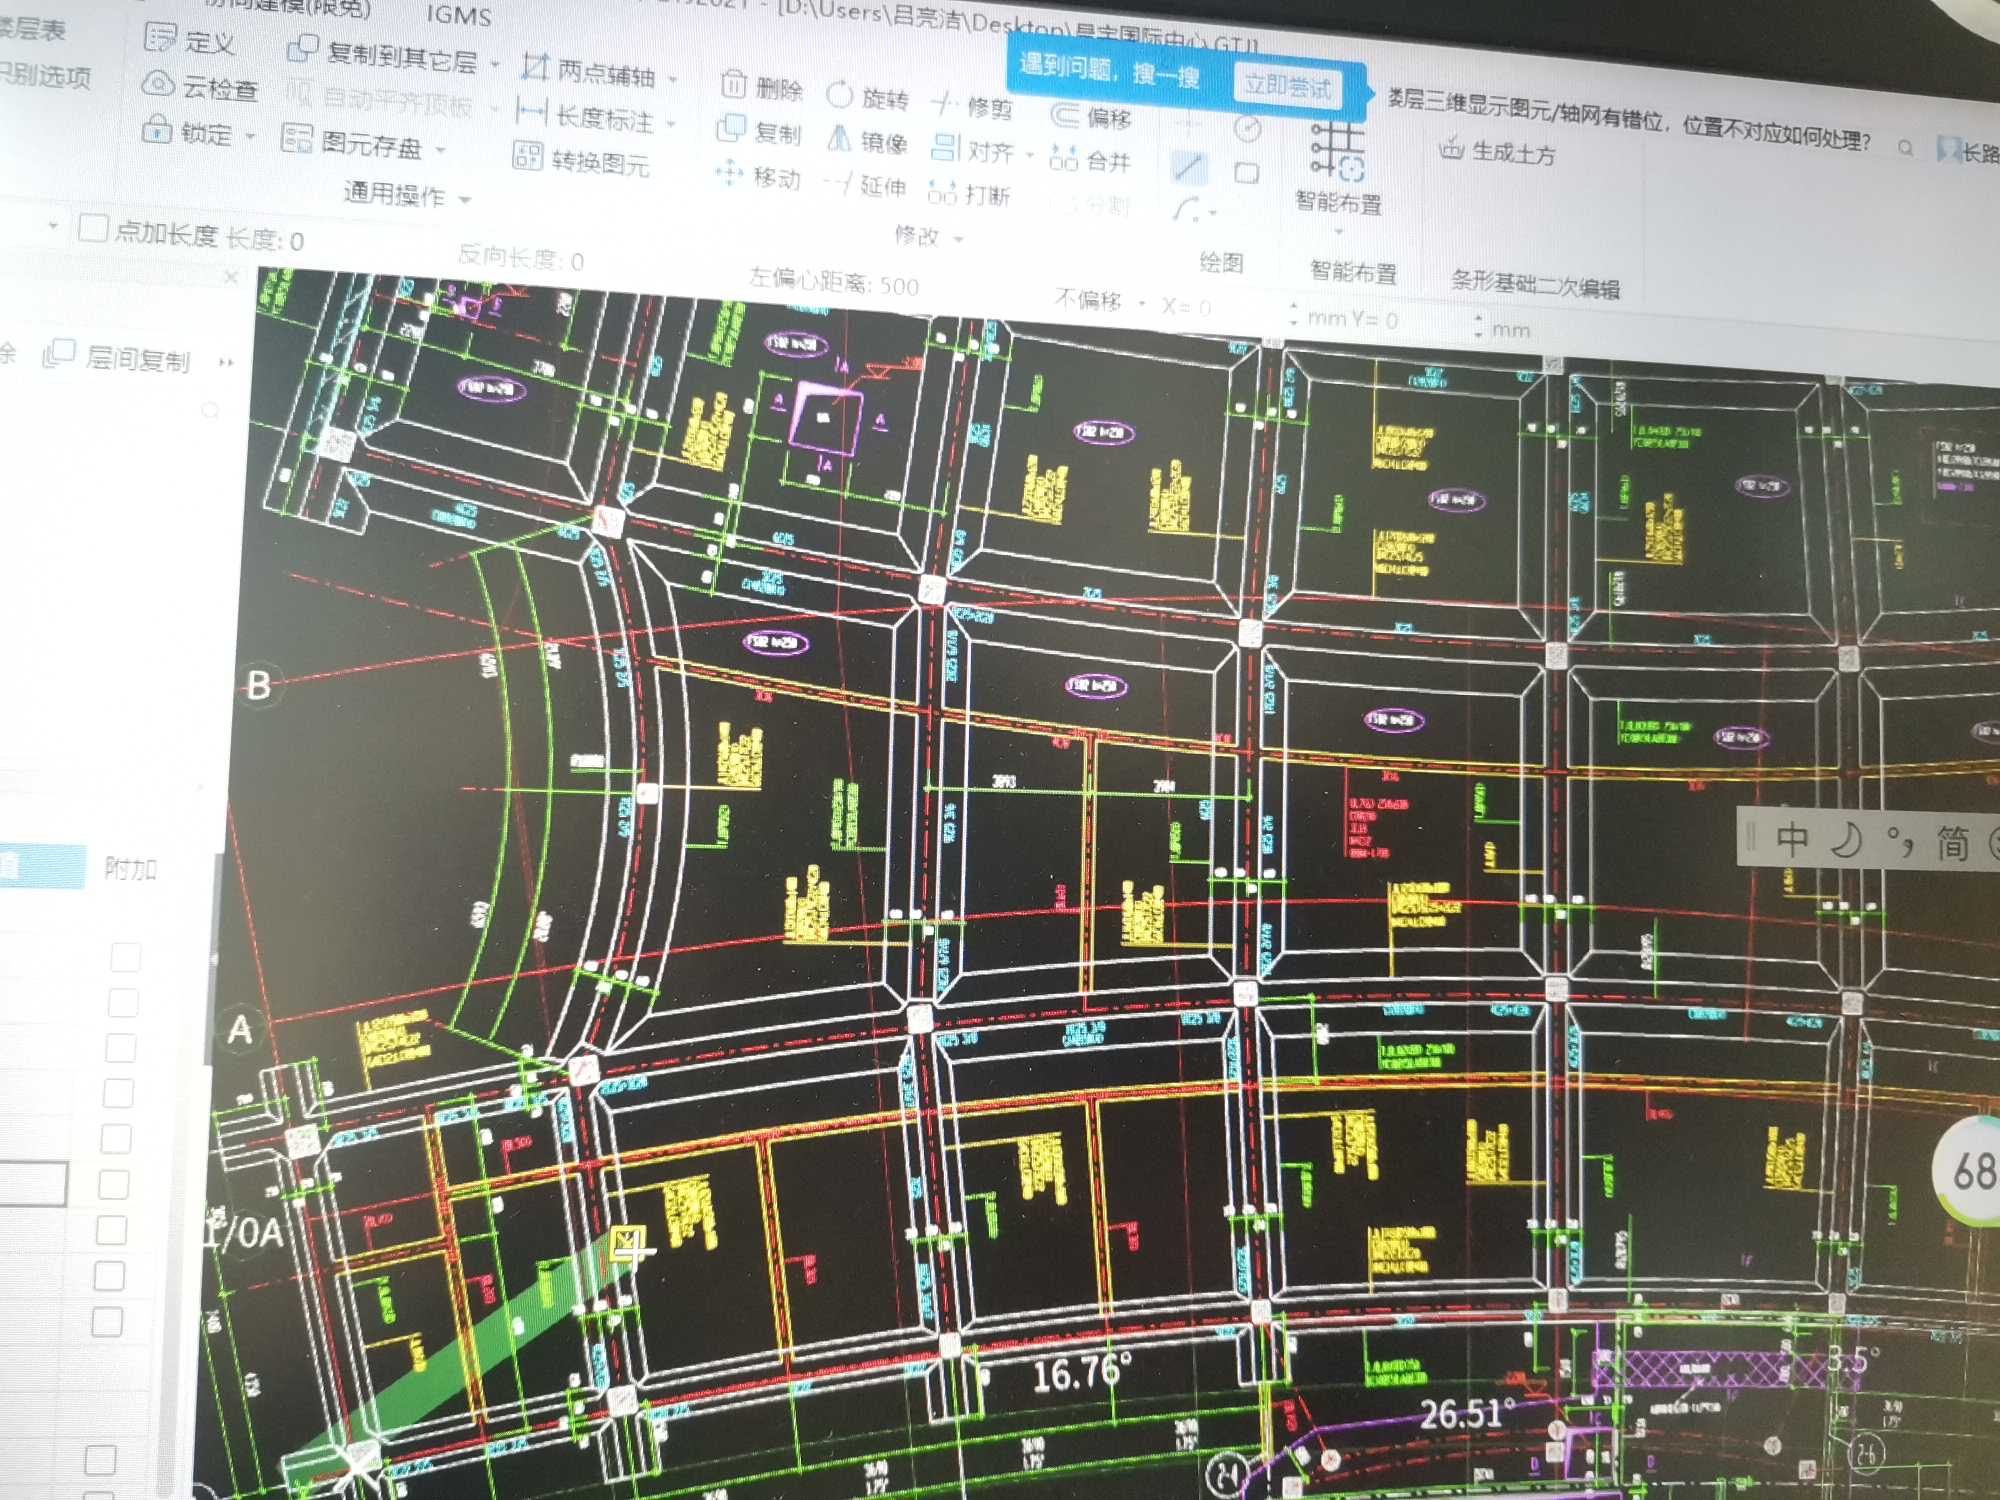Click the 删除 delete tool
This screenshot has height=1500, width=2000.
pyautogui.click(x=762, y=87)
